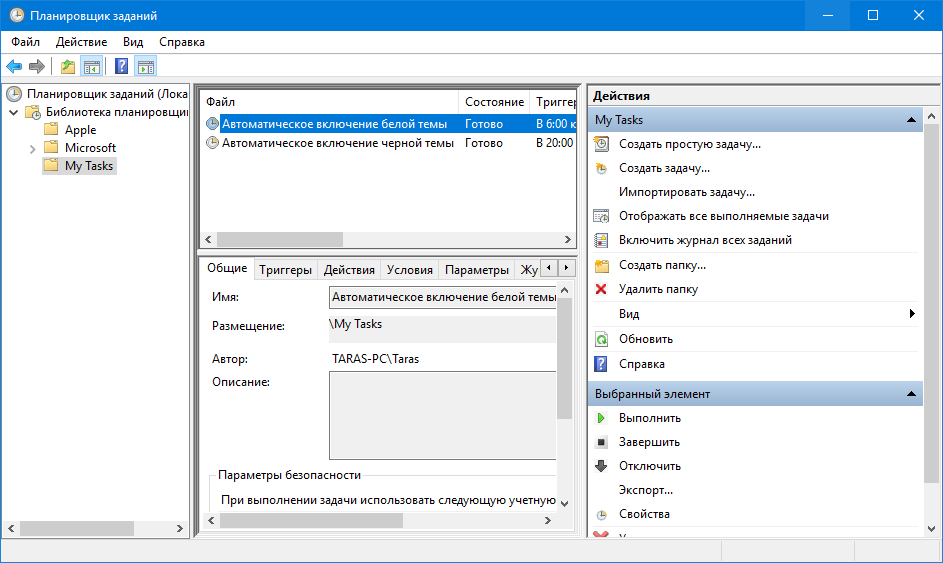Viewport: 943px width, 563px height.
Task: Click Импортировать задачу link
Action: (687, 192)
